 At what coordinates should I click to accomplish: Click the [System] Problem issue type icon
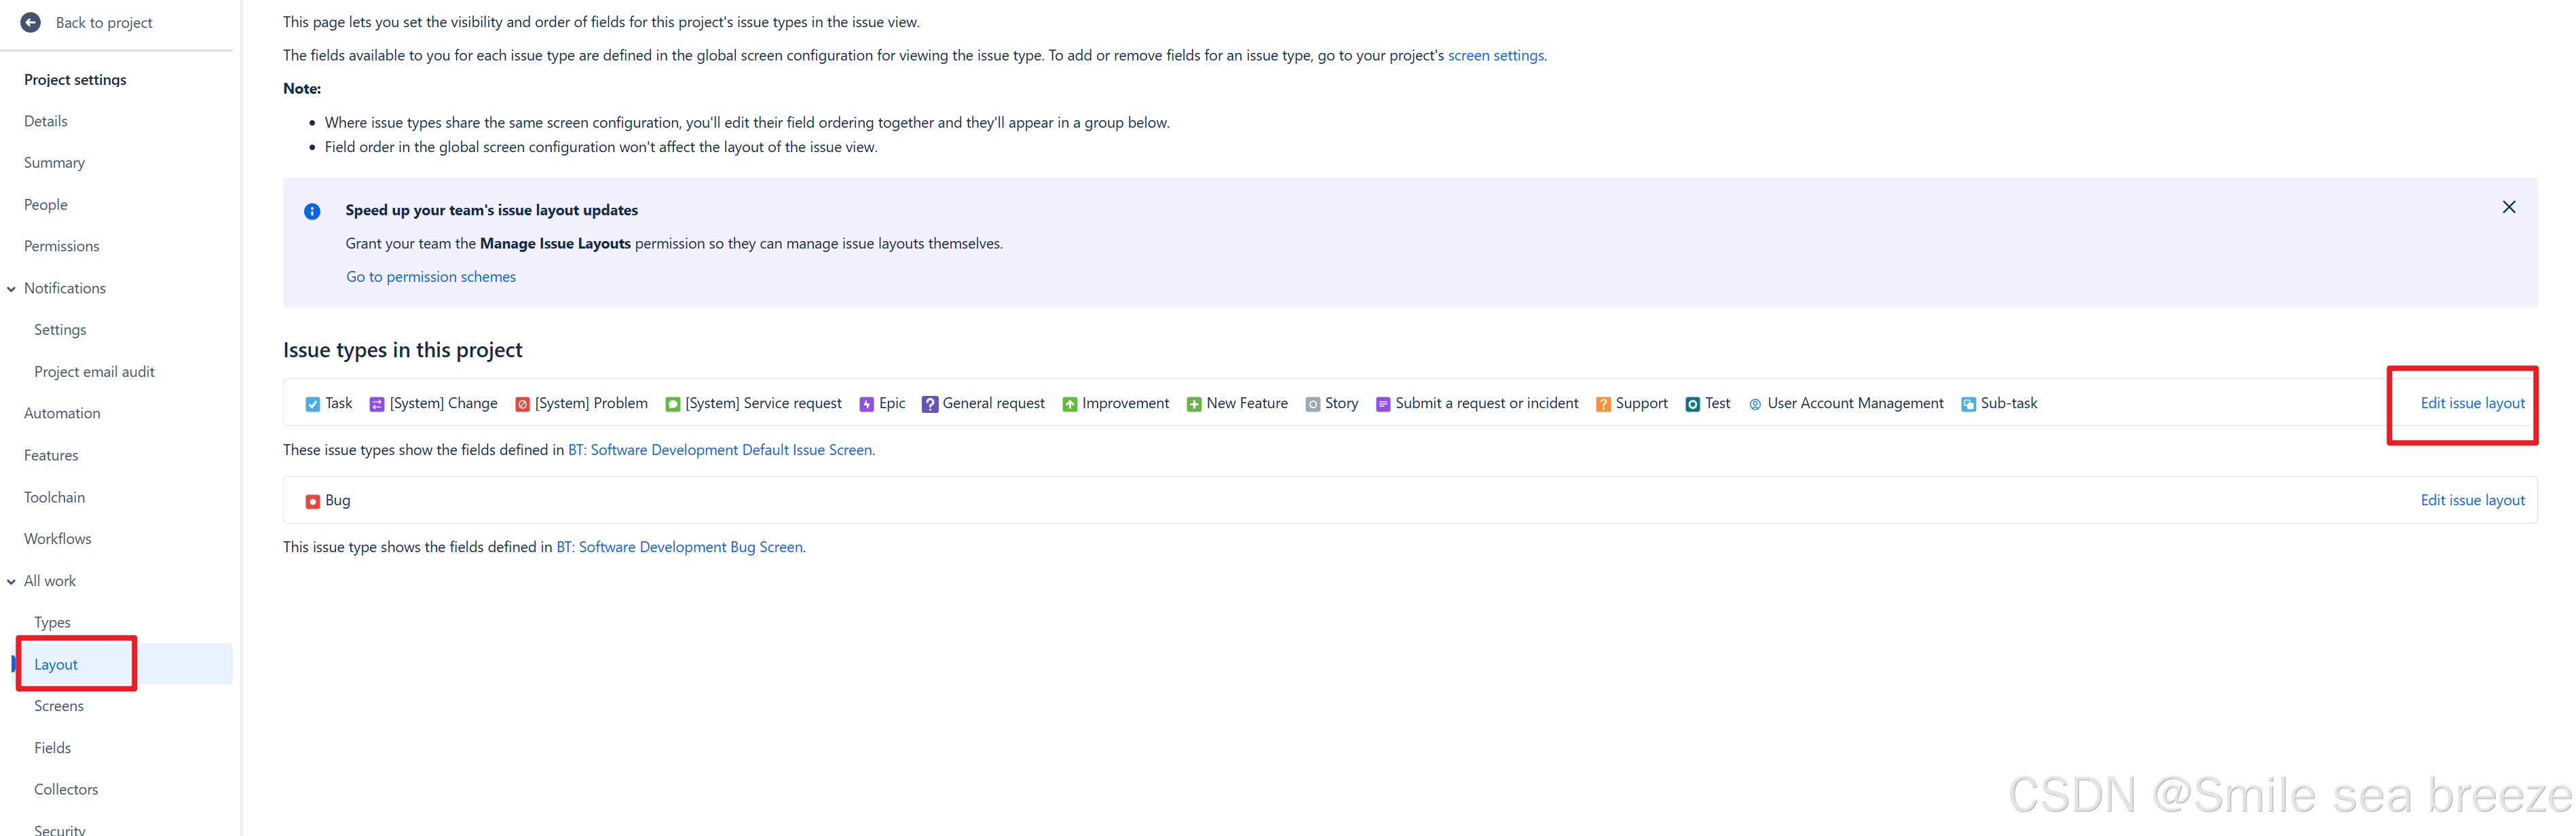521,403
